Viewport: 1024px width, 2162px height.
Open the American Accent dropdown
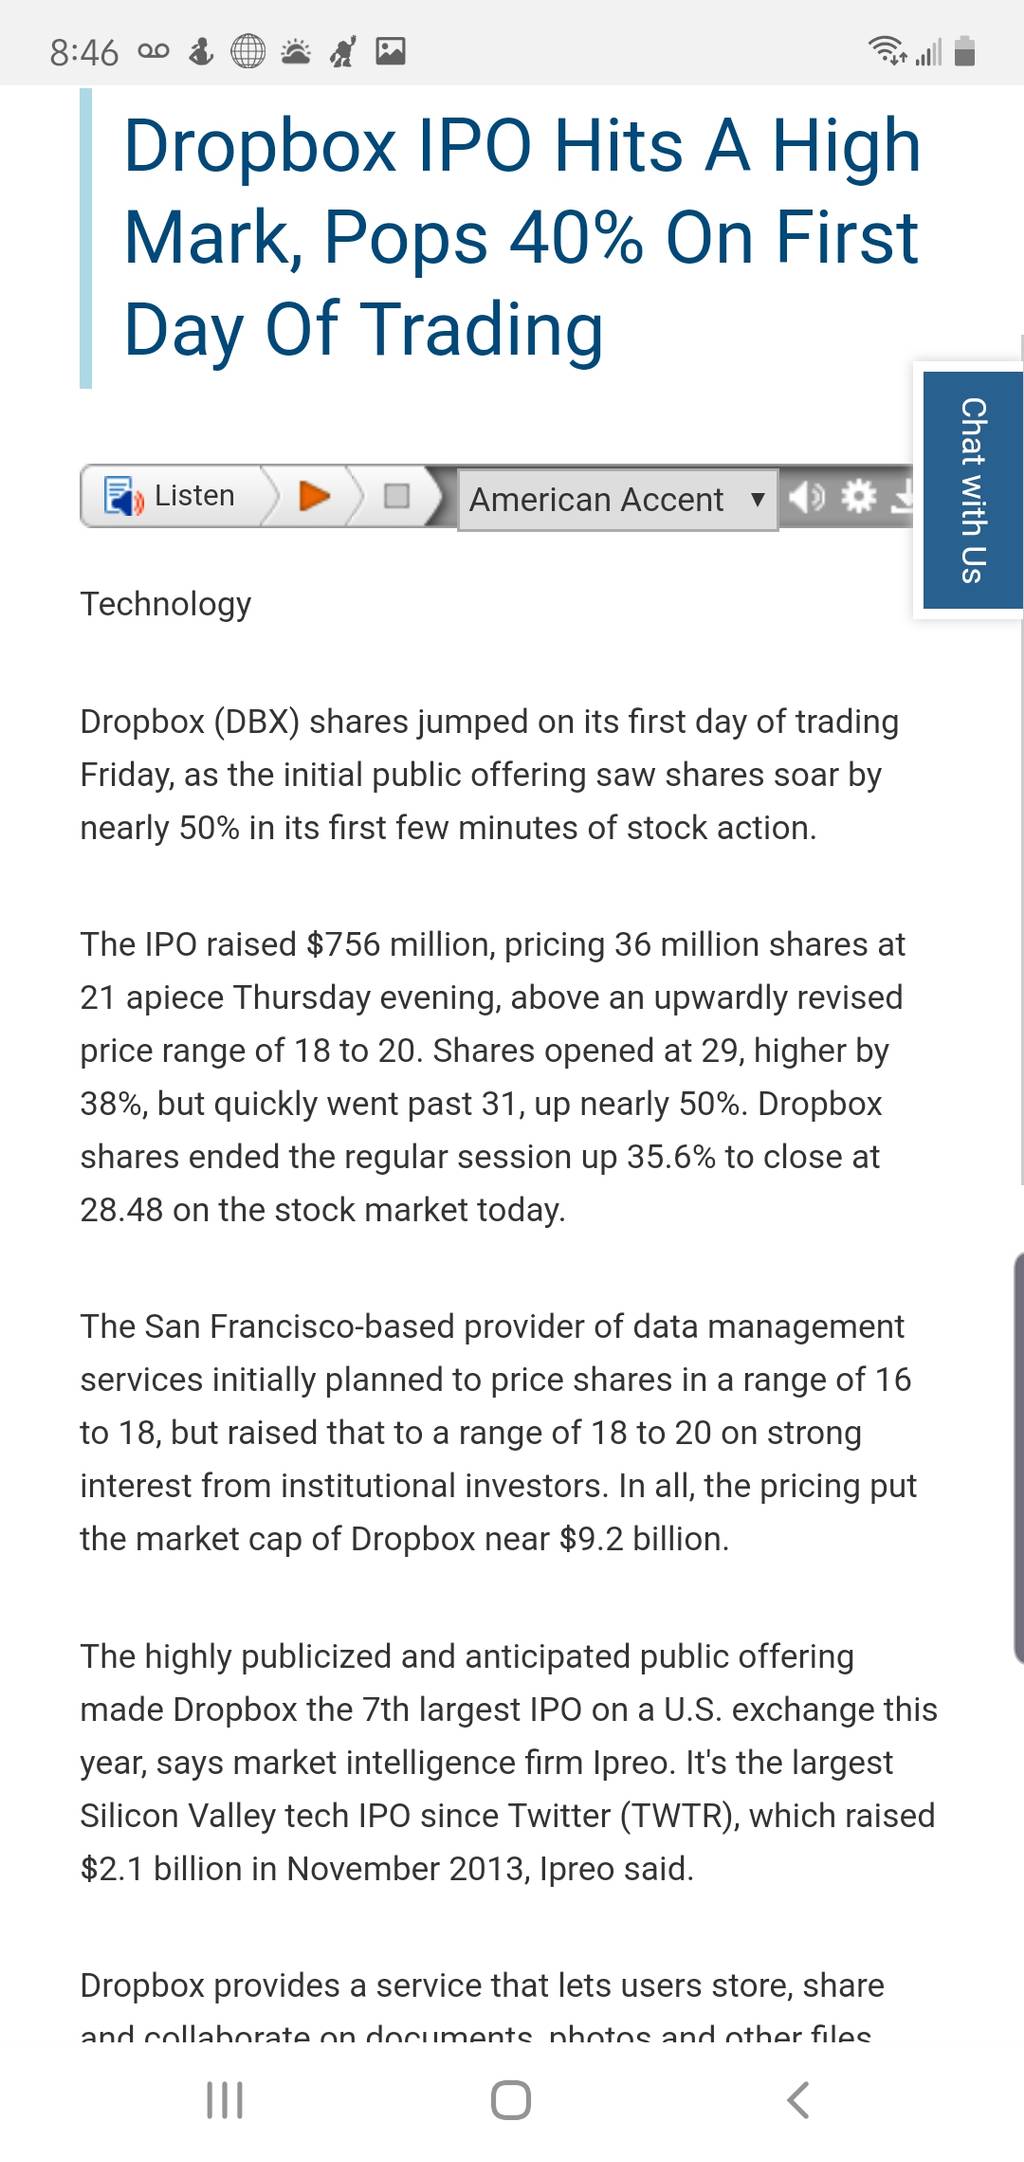[617, 499]
